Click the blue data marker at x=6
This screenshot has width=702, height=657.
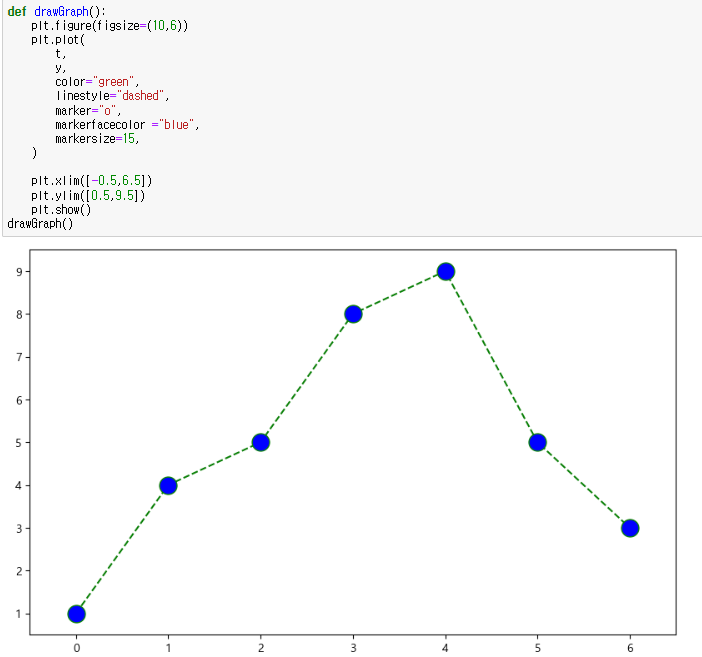(630, 528)
